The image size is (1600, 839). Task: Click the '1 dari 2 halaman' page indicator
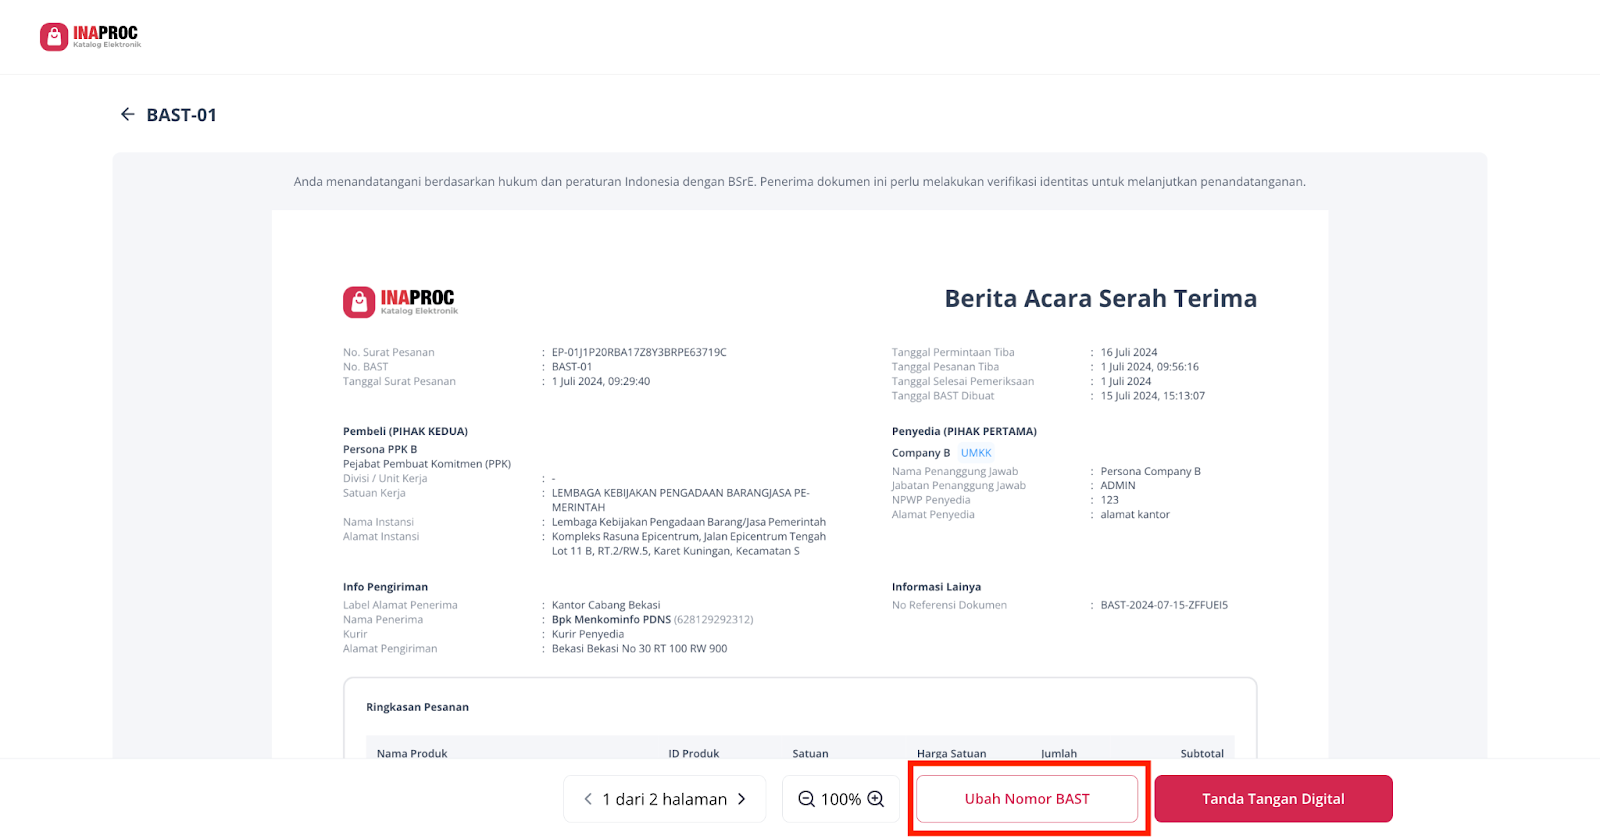[664, 799]
